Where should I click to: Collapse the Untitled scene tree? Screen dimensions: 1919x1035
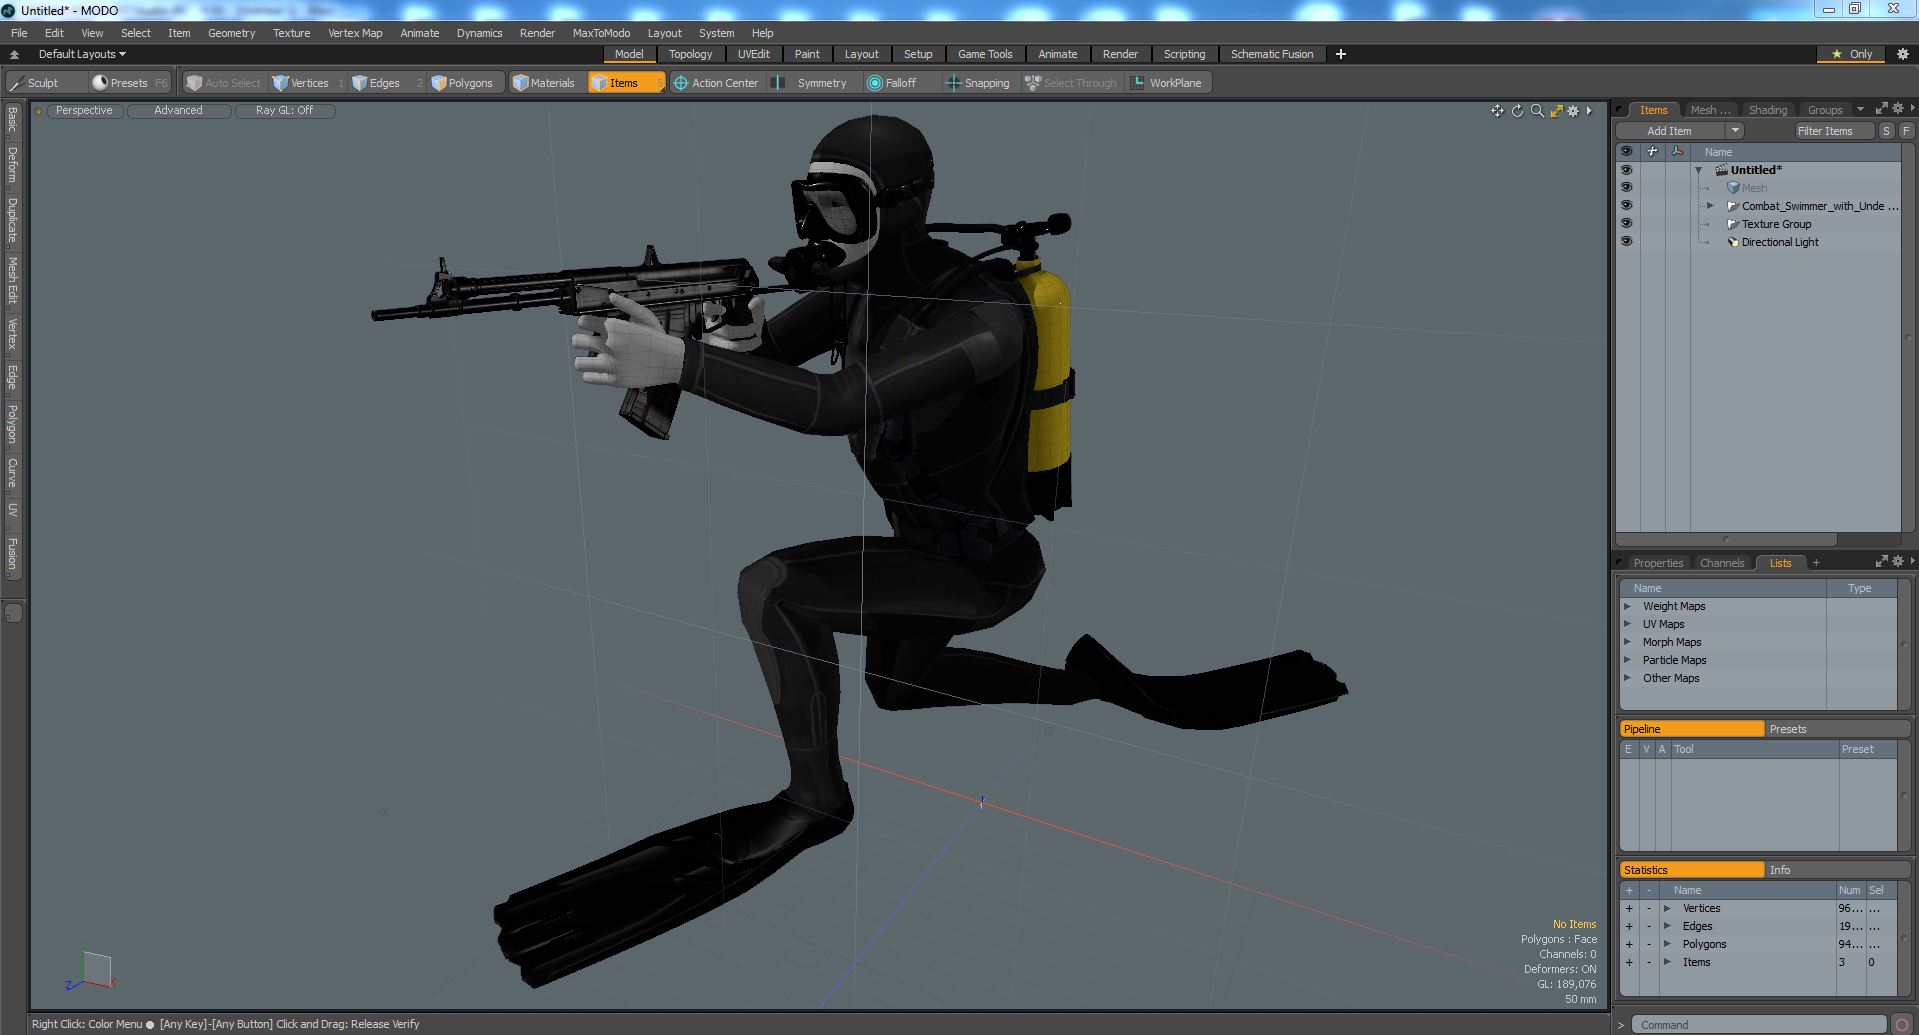click(x=1698, y=170)
